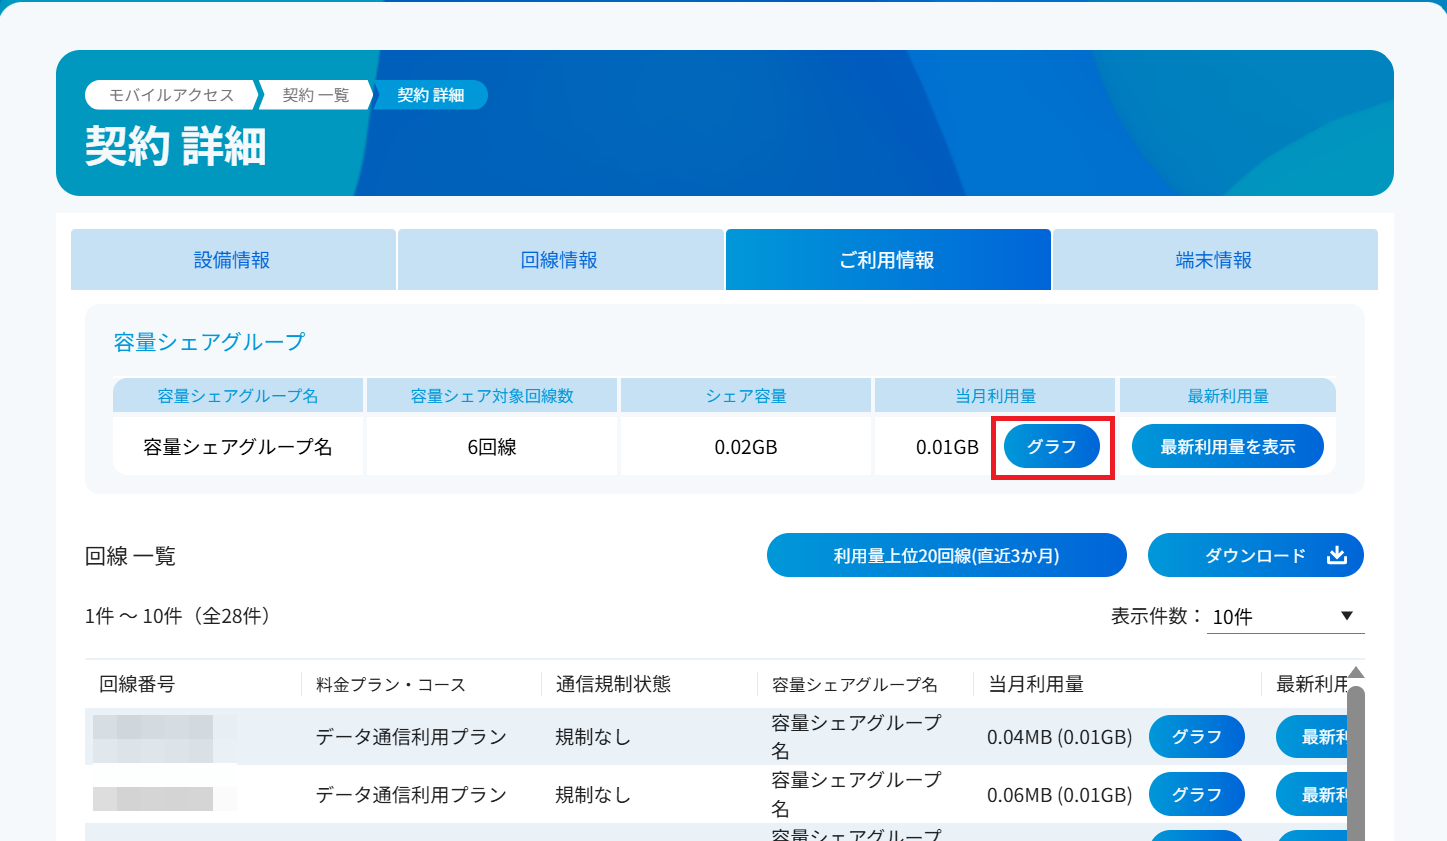The image size is (1447, 841).
Task: Click the 容量シェアグループ section heading
Action: tap(209, 342)
